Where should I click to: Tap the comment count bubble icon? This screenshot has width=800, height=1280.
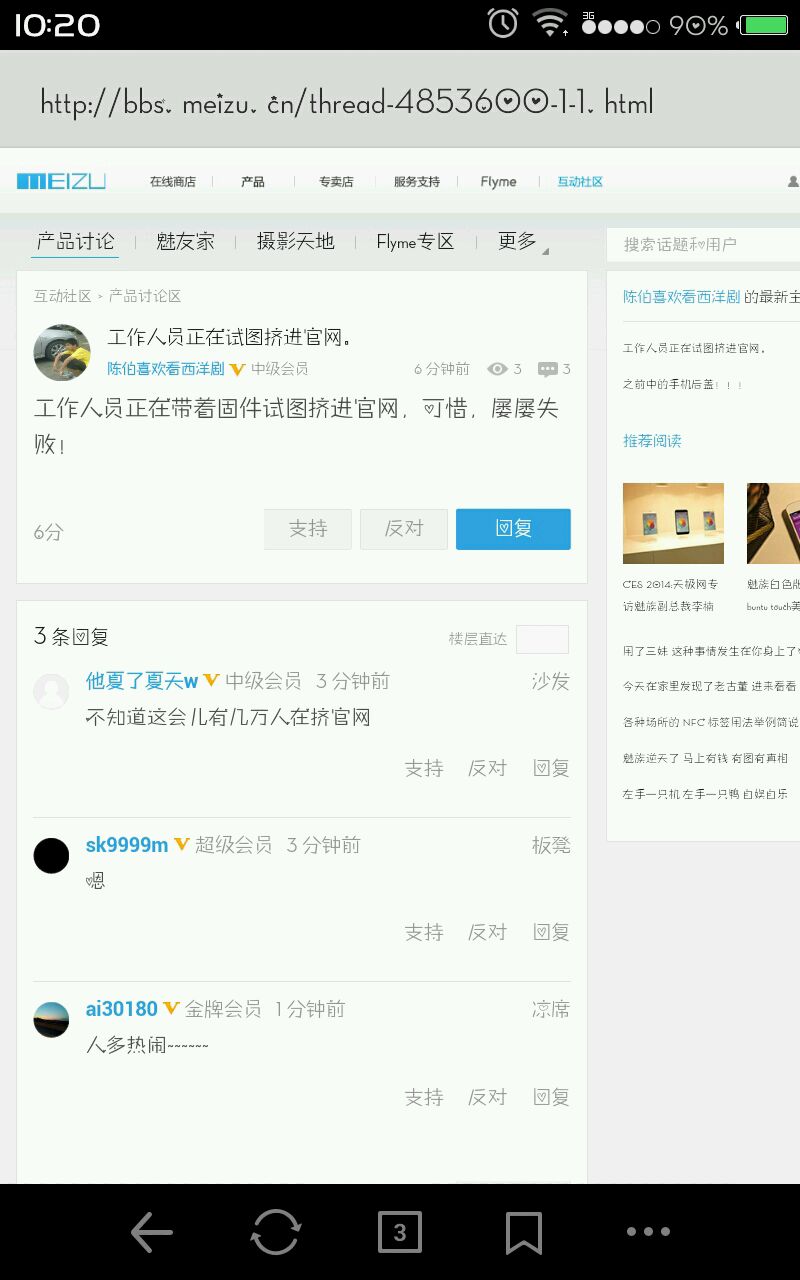tap(548, 369)
